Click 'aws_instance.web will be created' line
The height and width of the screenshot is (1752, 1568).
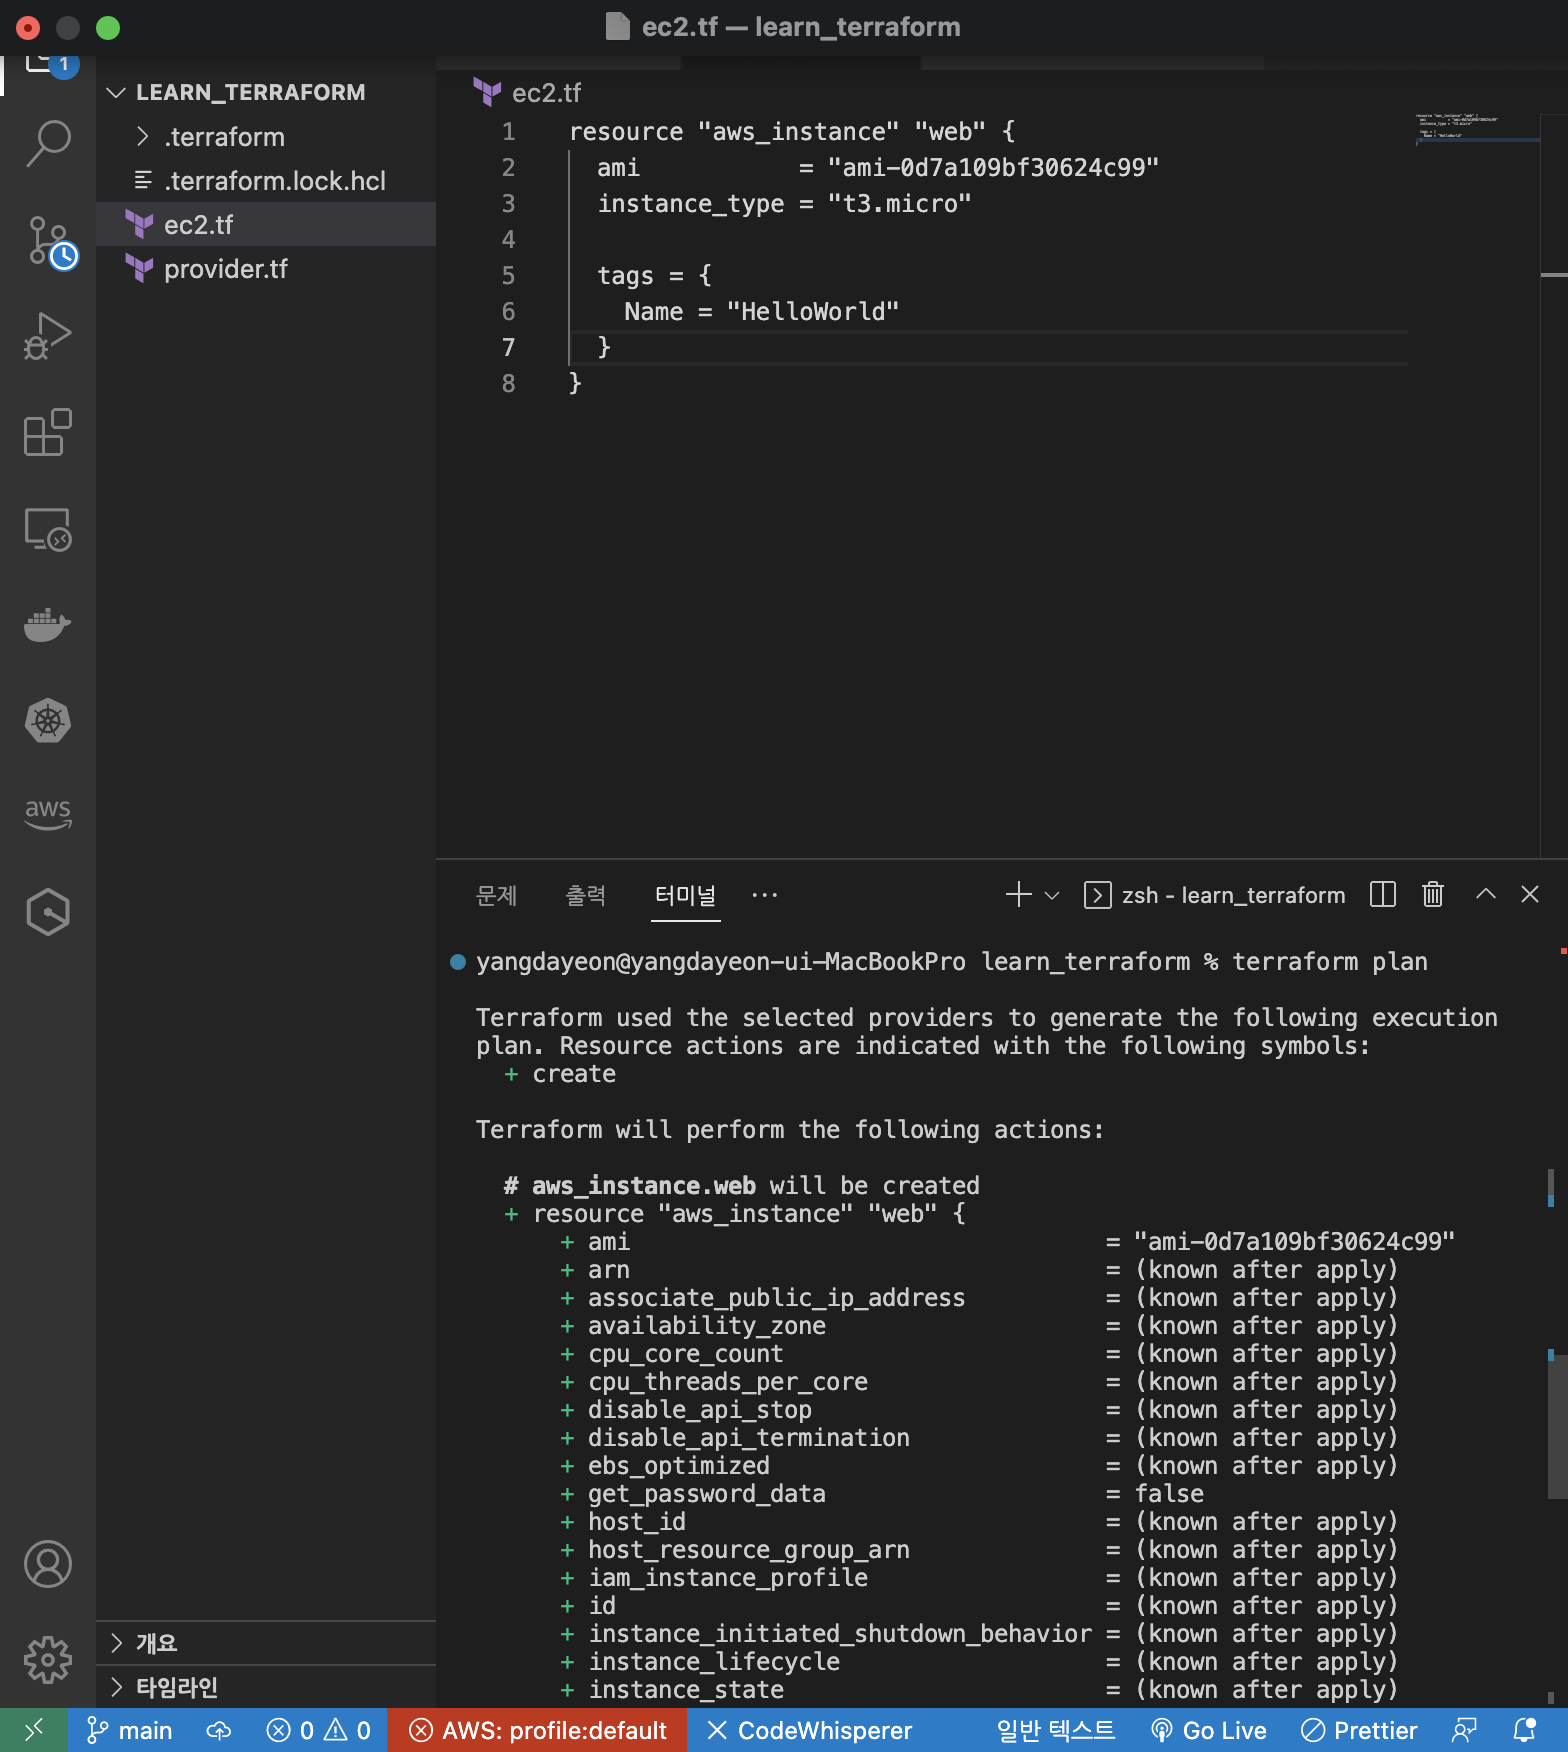click(x=742, y=1185)
